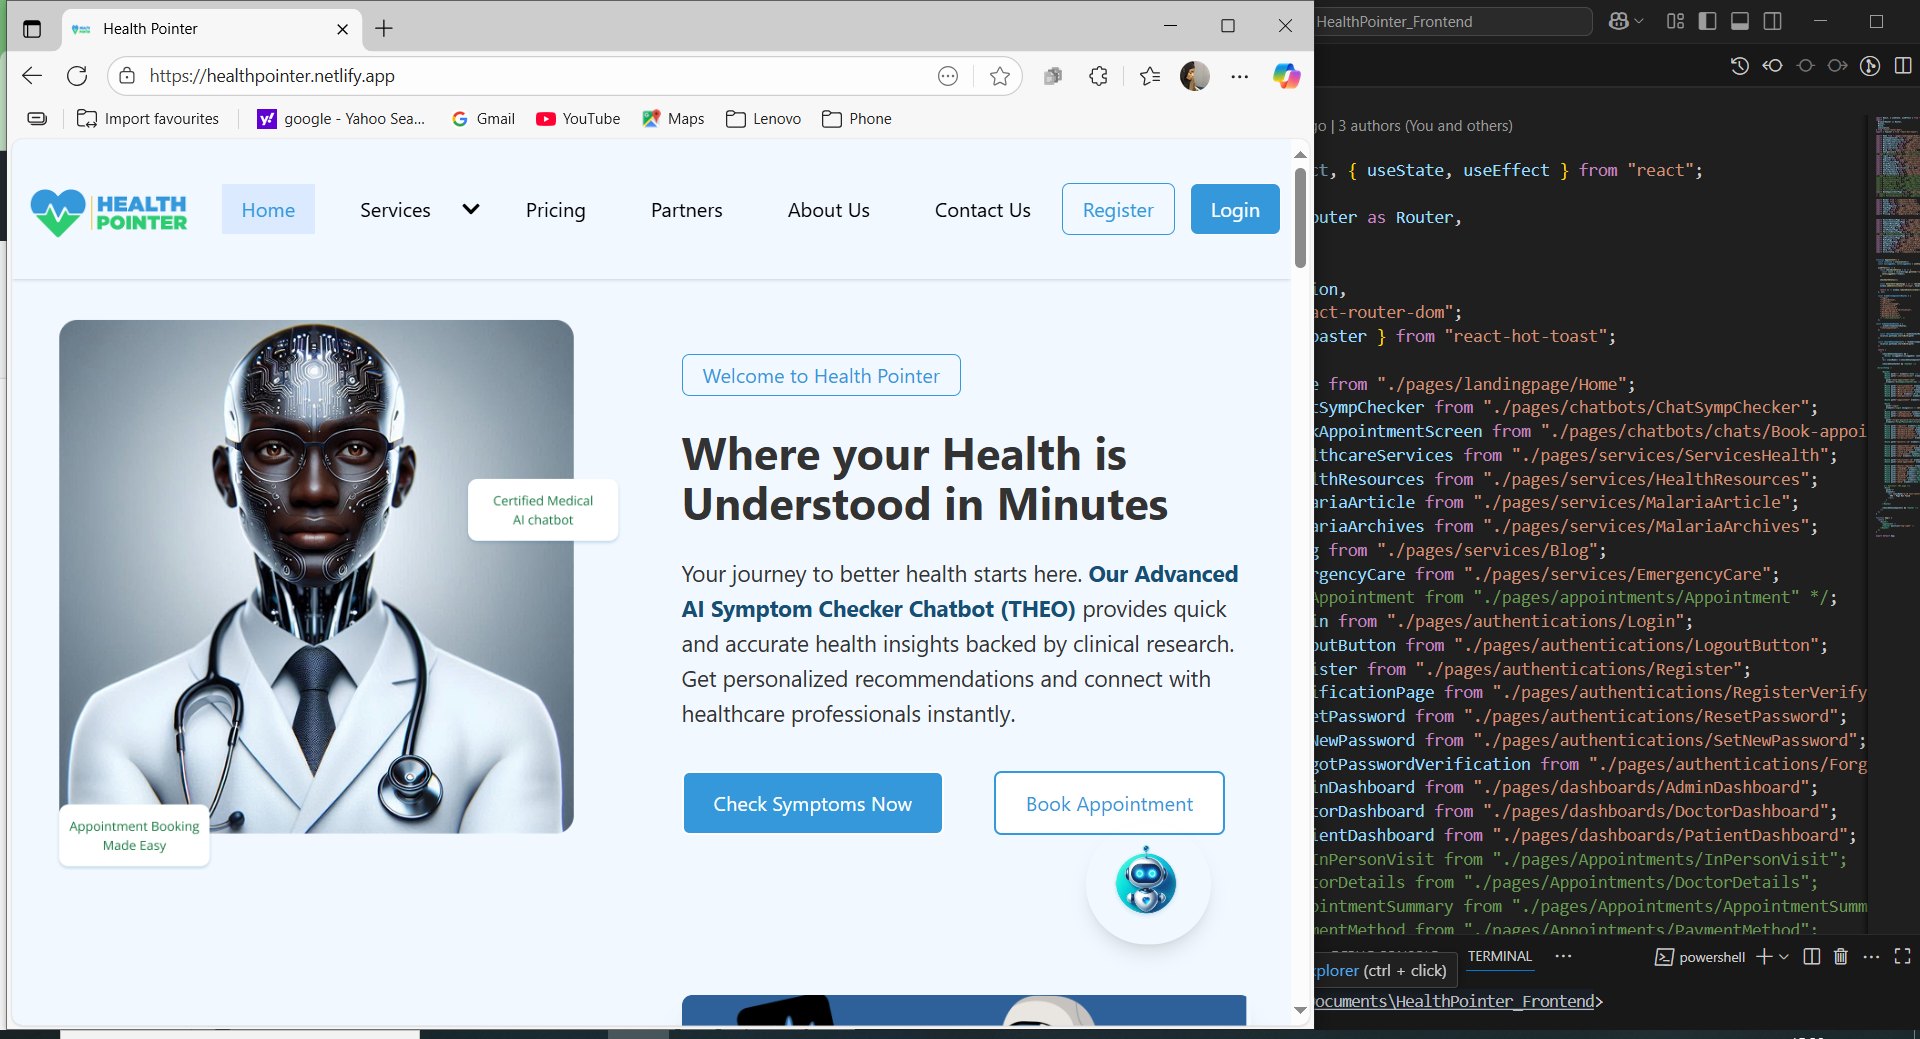The image size is (1920, 1039).
Task: Toggle the VS Code primary sidebar
Action: tap(1708, 21)
